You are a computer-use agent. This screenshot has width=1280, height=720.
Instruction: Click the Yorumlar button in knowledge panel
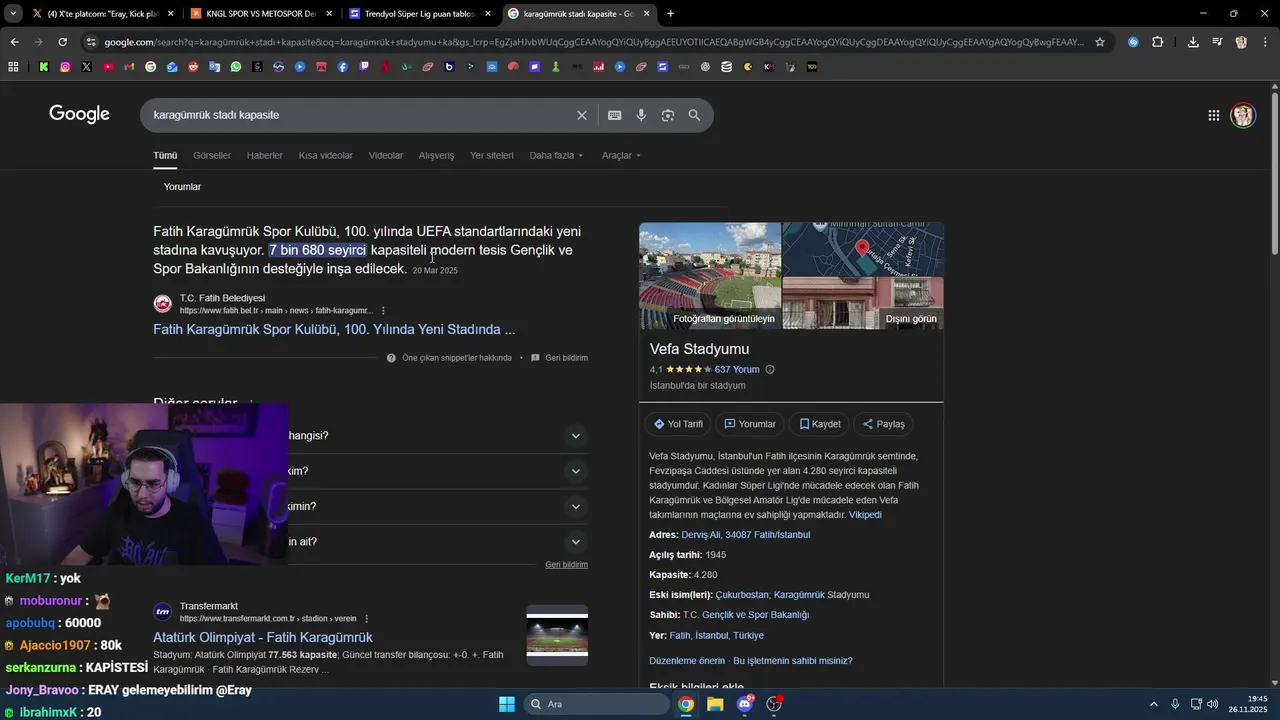coord(750,424)
